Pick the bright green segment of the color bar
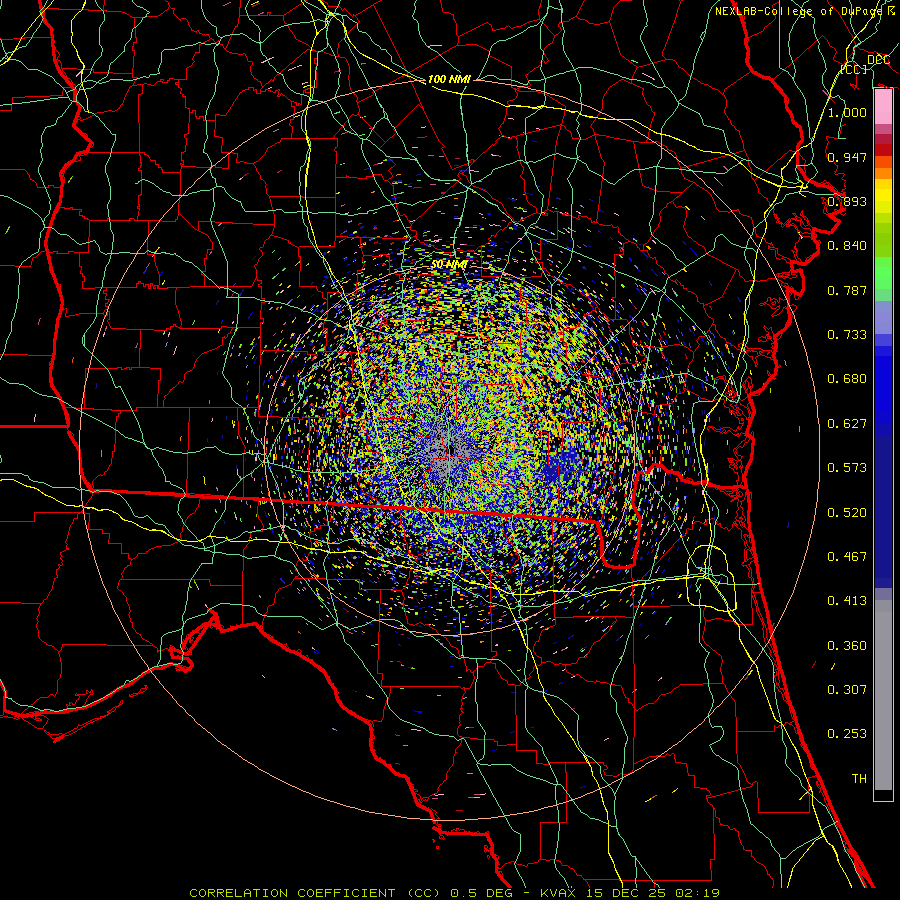Viewport: 900px width, 900px height. click(x=883, y=273)
